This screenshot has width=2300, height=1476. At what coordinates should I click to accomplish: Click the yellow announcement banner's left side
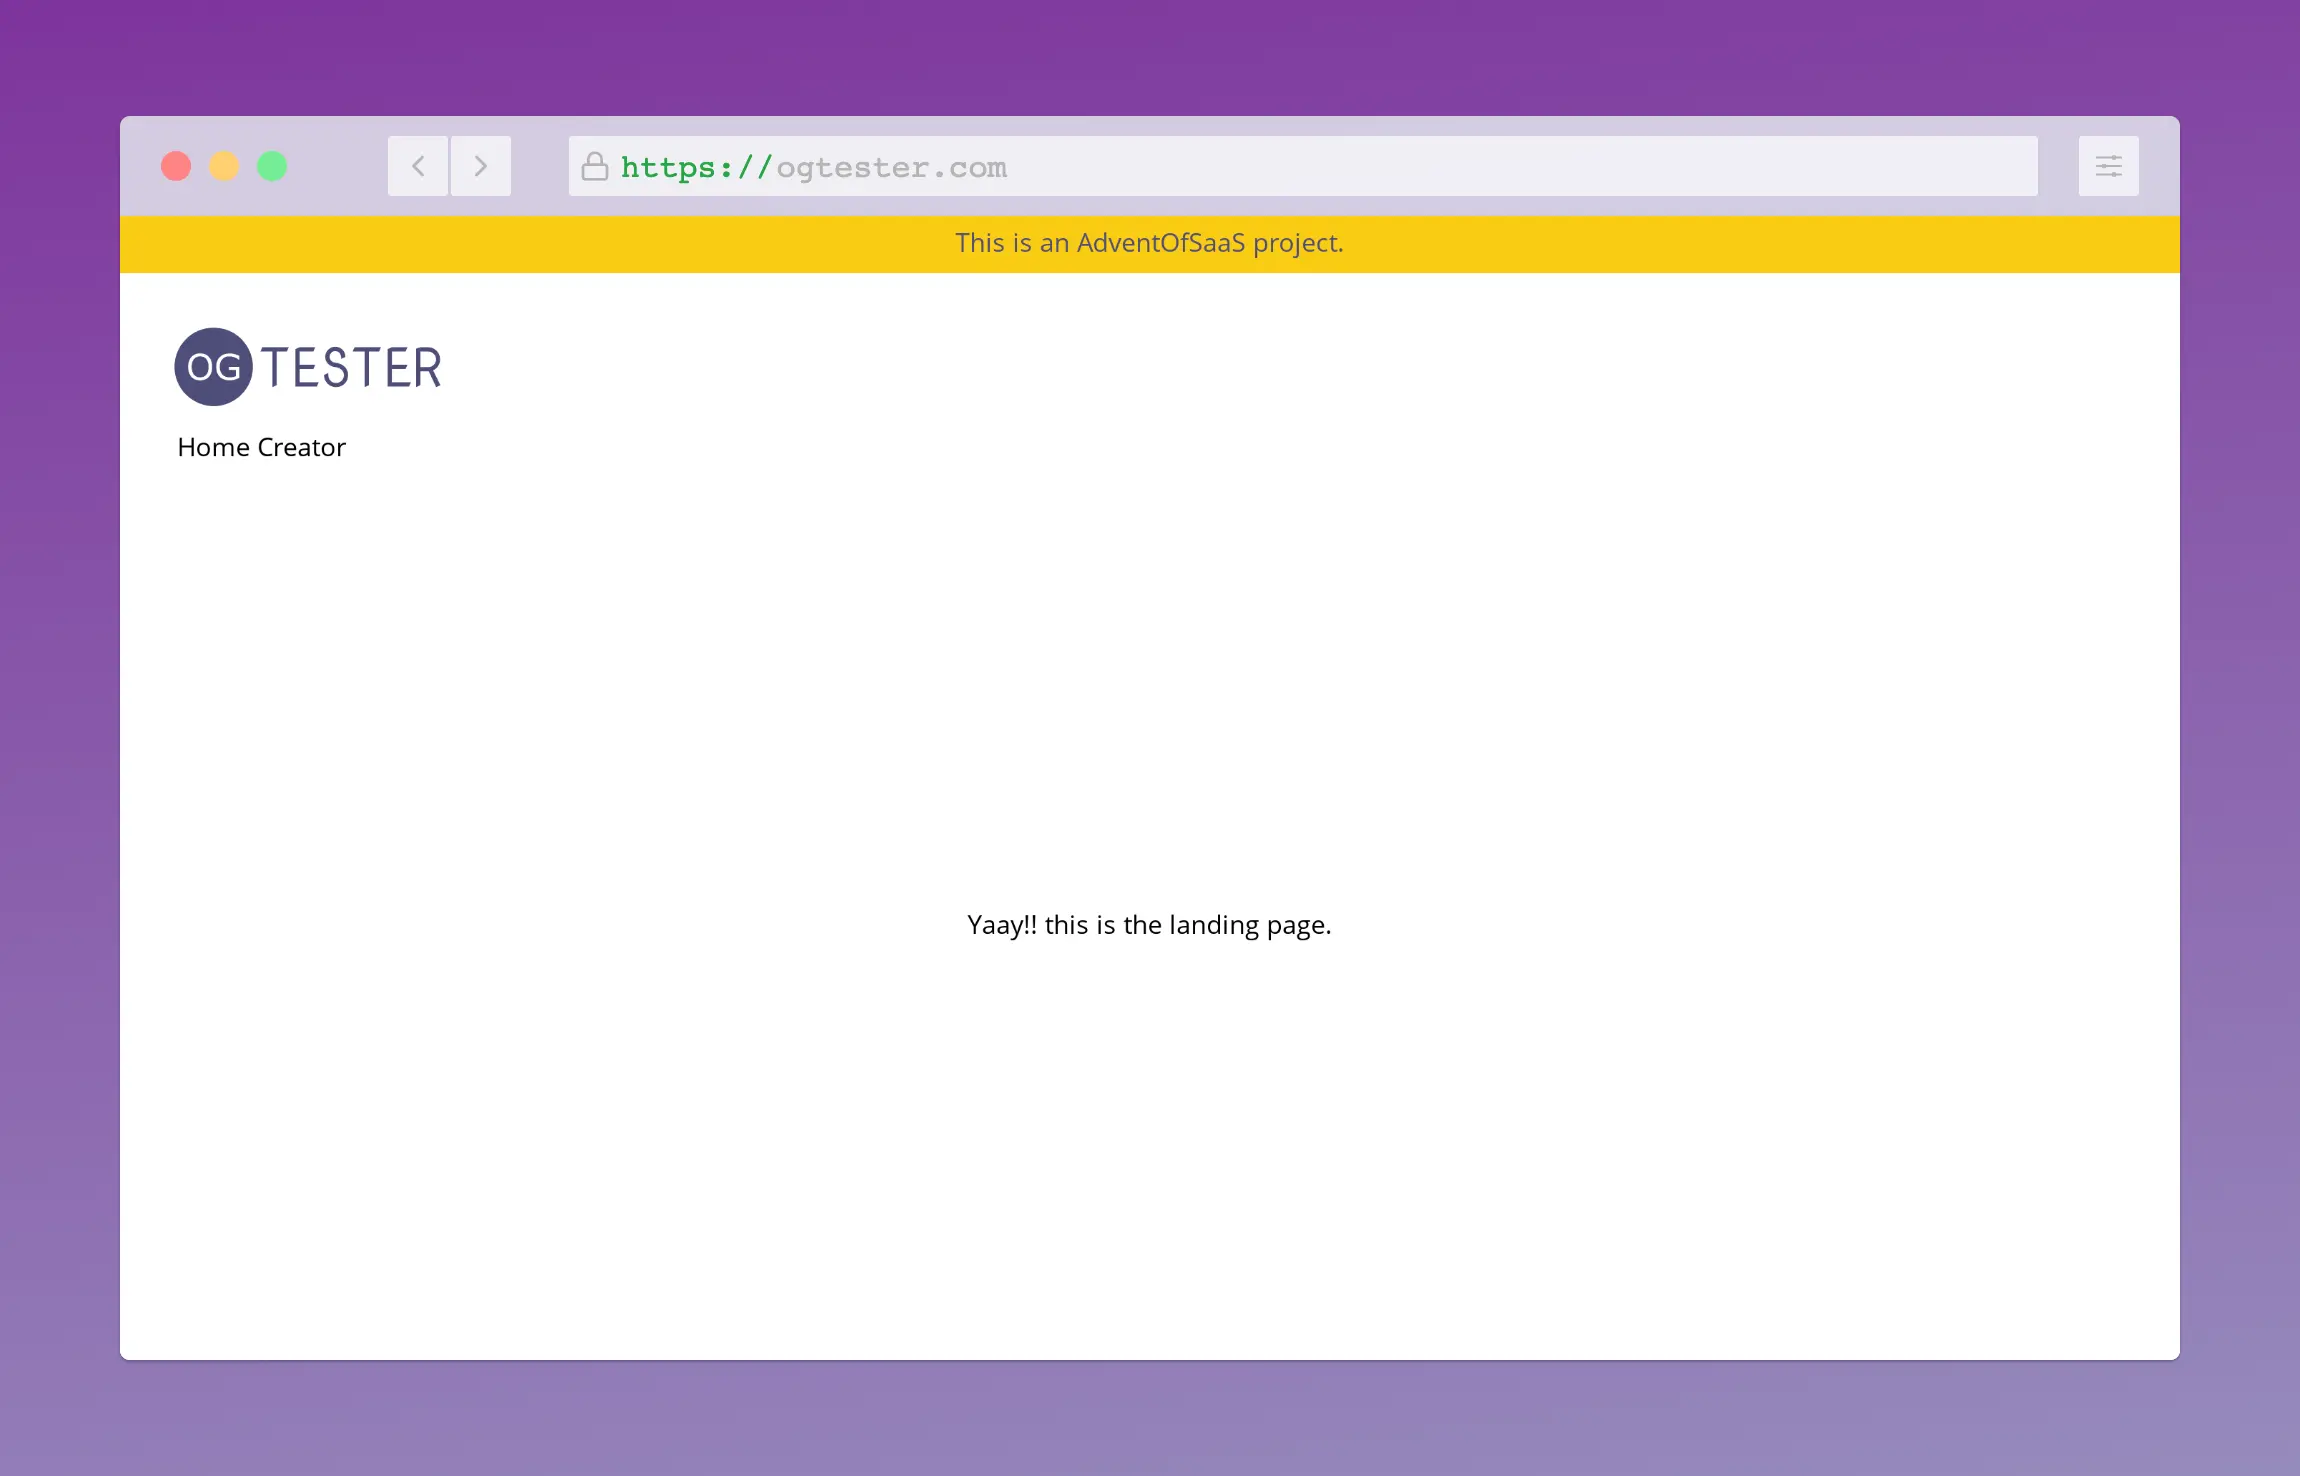coord(400,244)
